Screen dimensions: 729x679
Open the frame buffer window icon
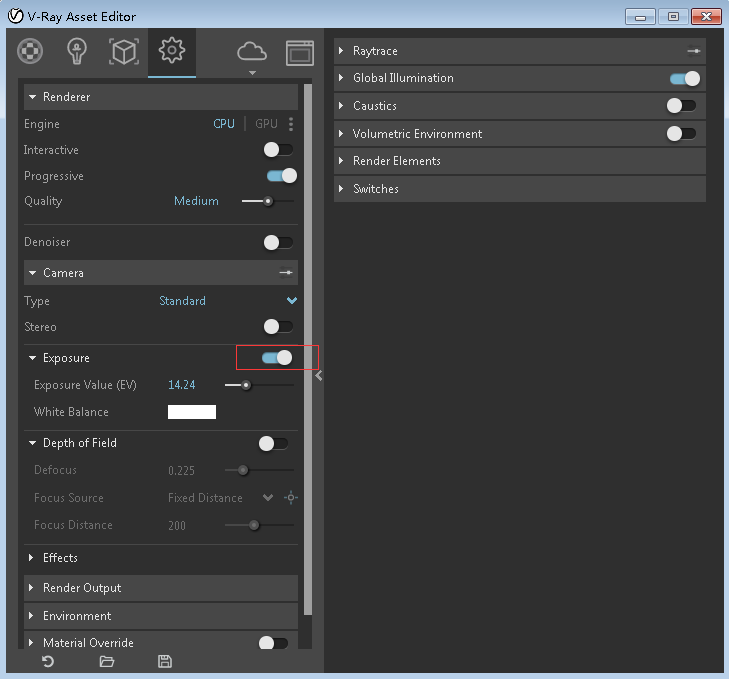coord(299,52)
